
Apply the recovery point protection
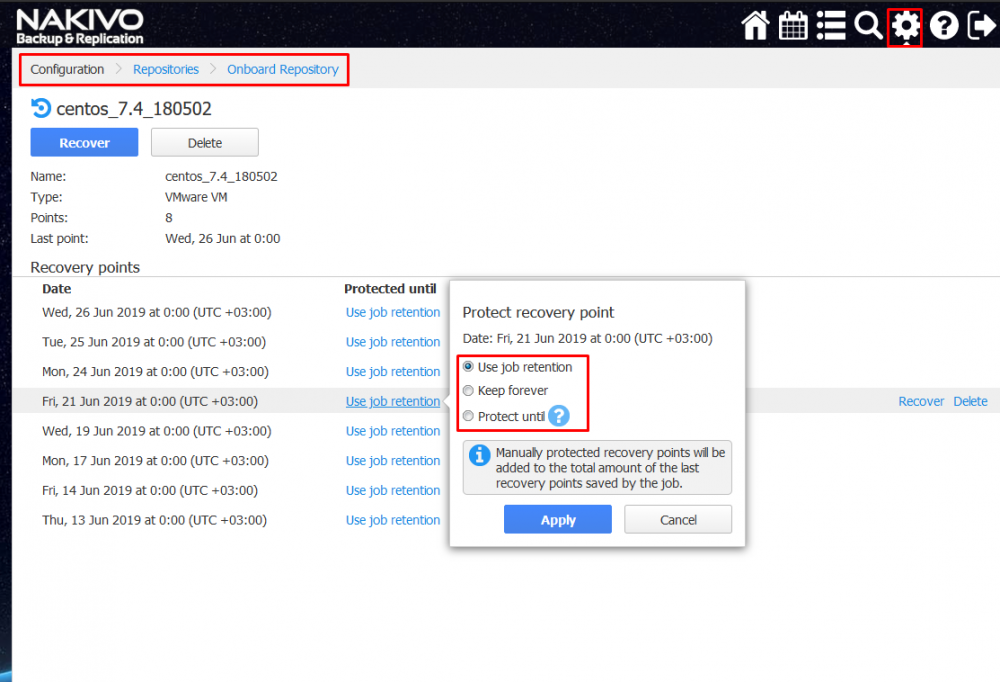(558, 519)
